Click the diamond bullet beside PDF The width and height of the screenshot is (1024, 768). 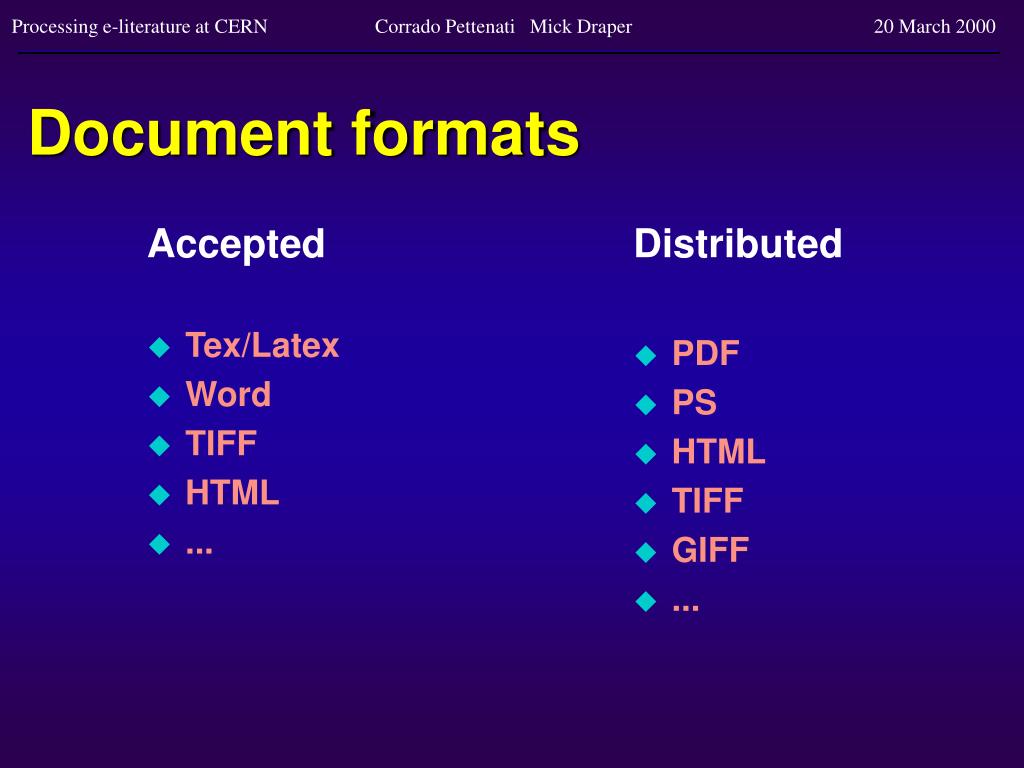point(646,356)
